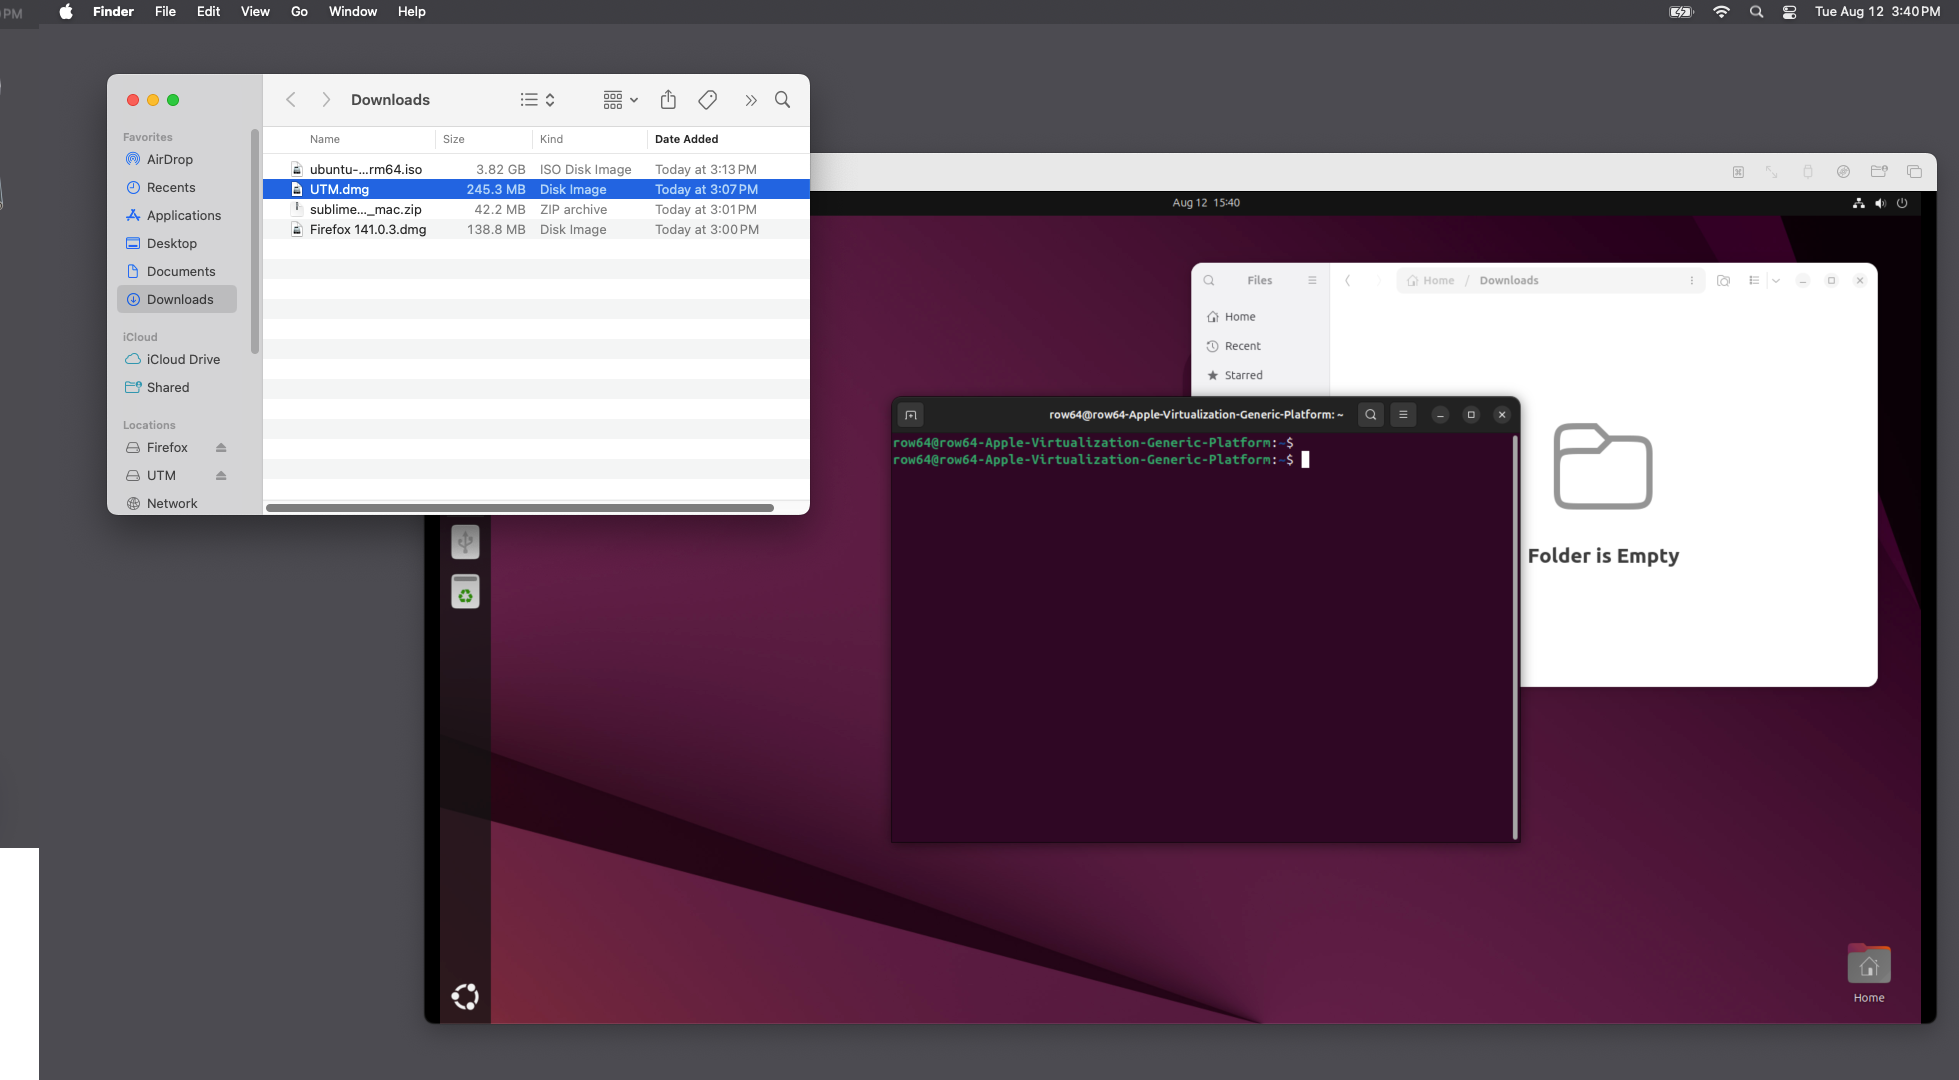Open Finder Tags button
Image resolution: width=1959 pixels, height=1080 pixels.
[708, 99]
